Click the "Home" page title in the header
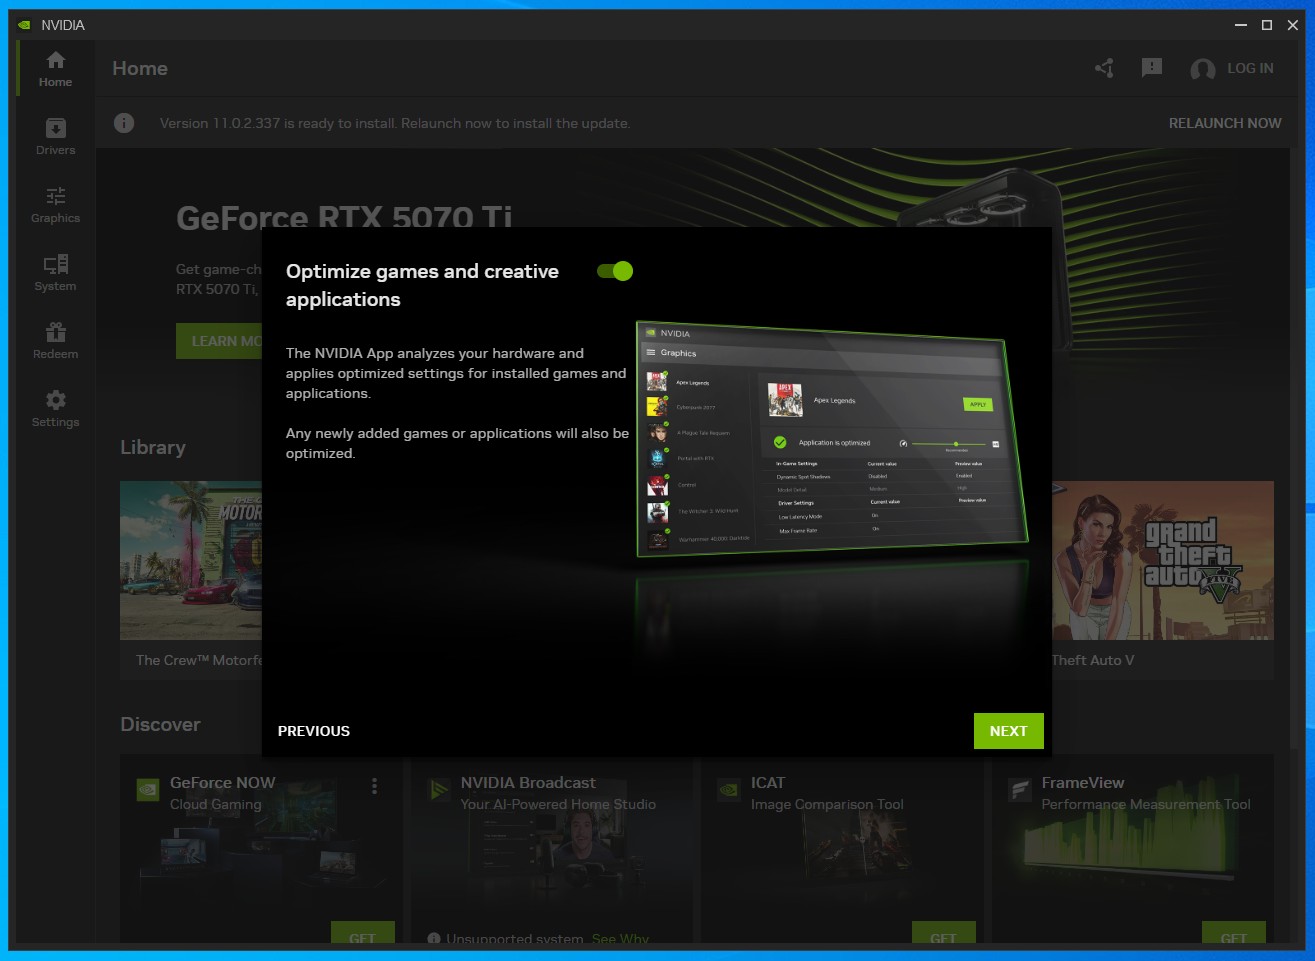This screenshot has height=961, width=1315. 140,68
